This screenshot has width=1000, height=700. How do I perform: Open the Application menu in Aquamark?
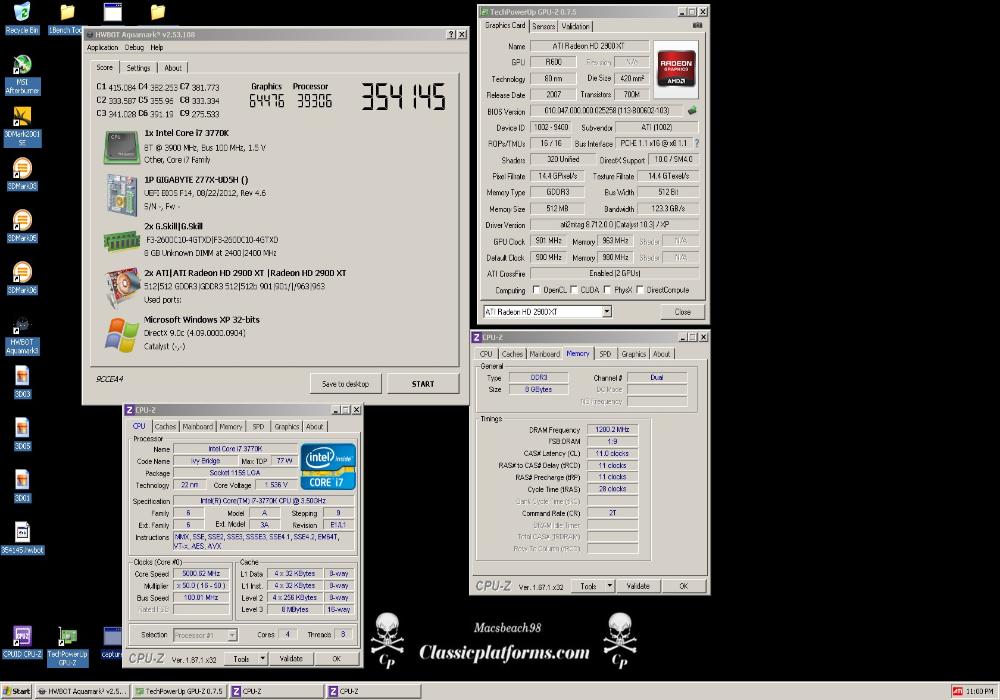[102, 47]
